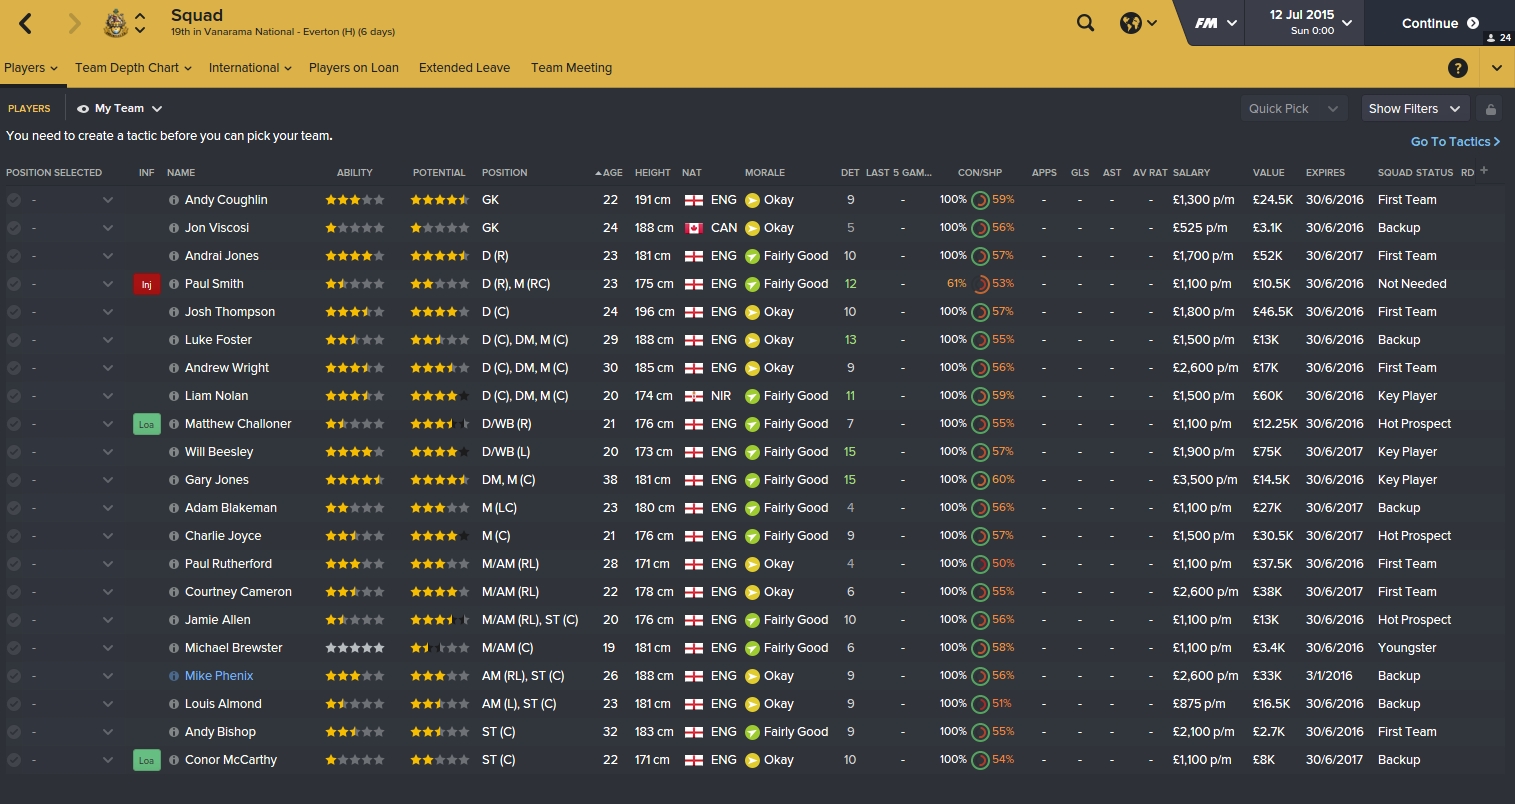Follow the Go To Tactics link

pos(1455,142)
